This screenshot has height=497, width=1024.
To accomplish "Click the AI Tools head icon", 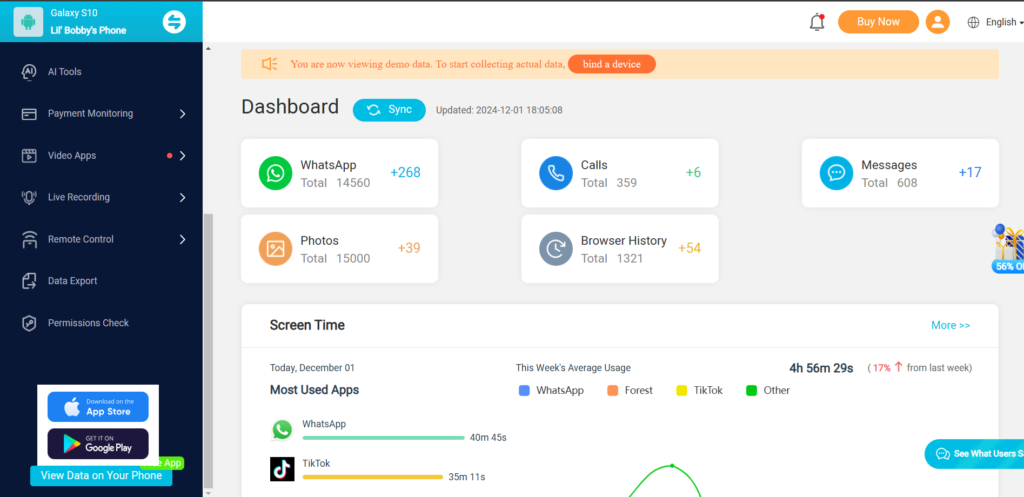I will (x=29, y=72).
